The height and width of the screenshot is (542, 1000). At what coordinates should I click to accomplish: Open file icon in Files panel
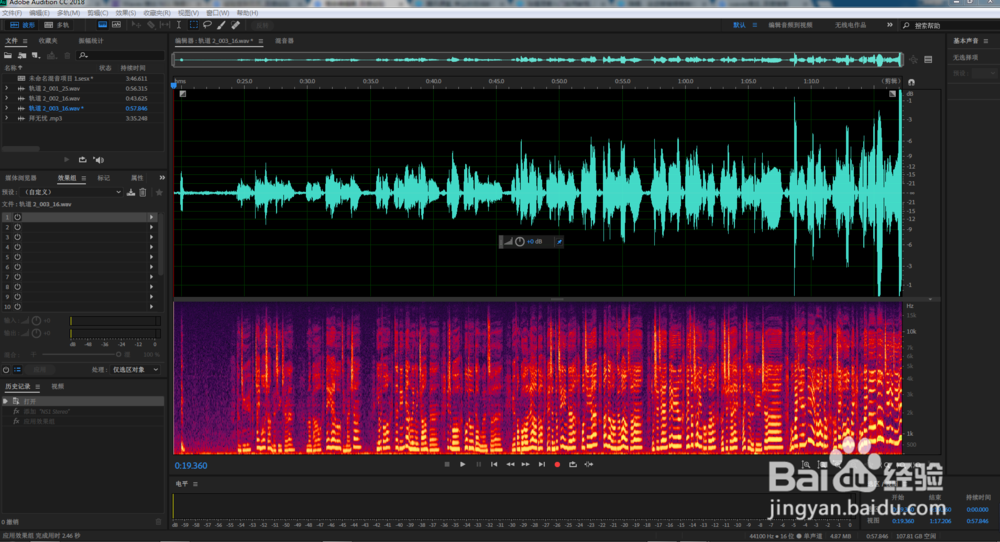(8, 55)
